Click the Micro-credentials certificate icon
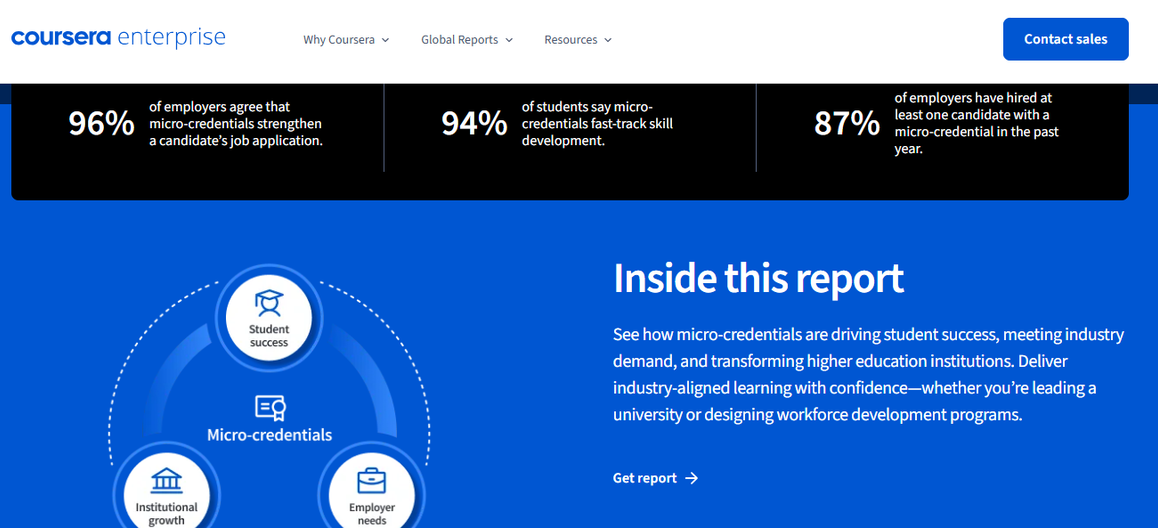Screen dimensions: 1158x528 click(270, 408)
